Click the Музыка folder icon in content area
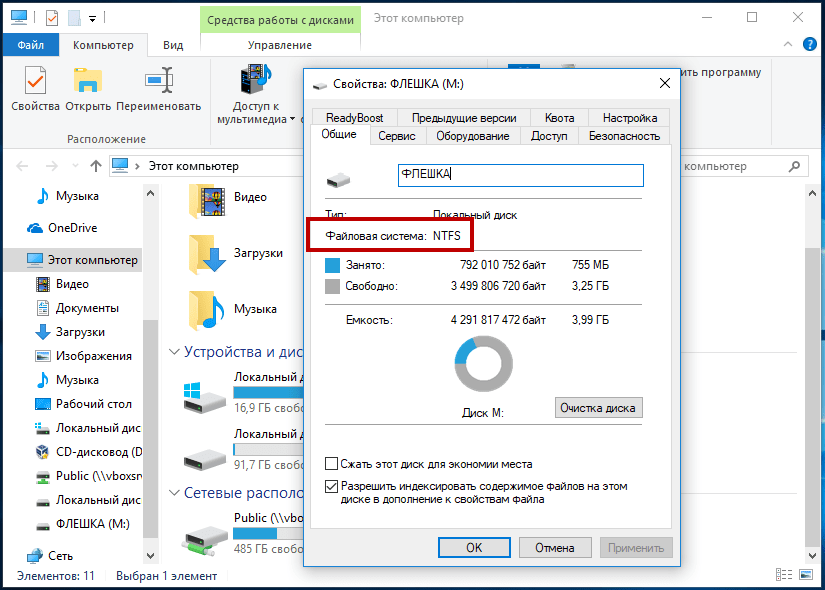Screen dimensions: 825x590 (x=207, y=310)
